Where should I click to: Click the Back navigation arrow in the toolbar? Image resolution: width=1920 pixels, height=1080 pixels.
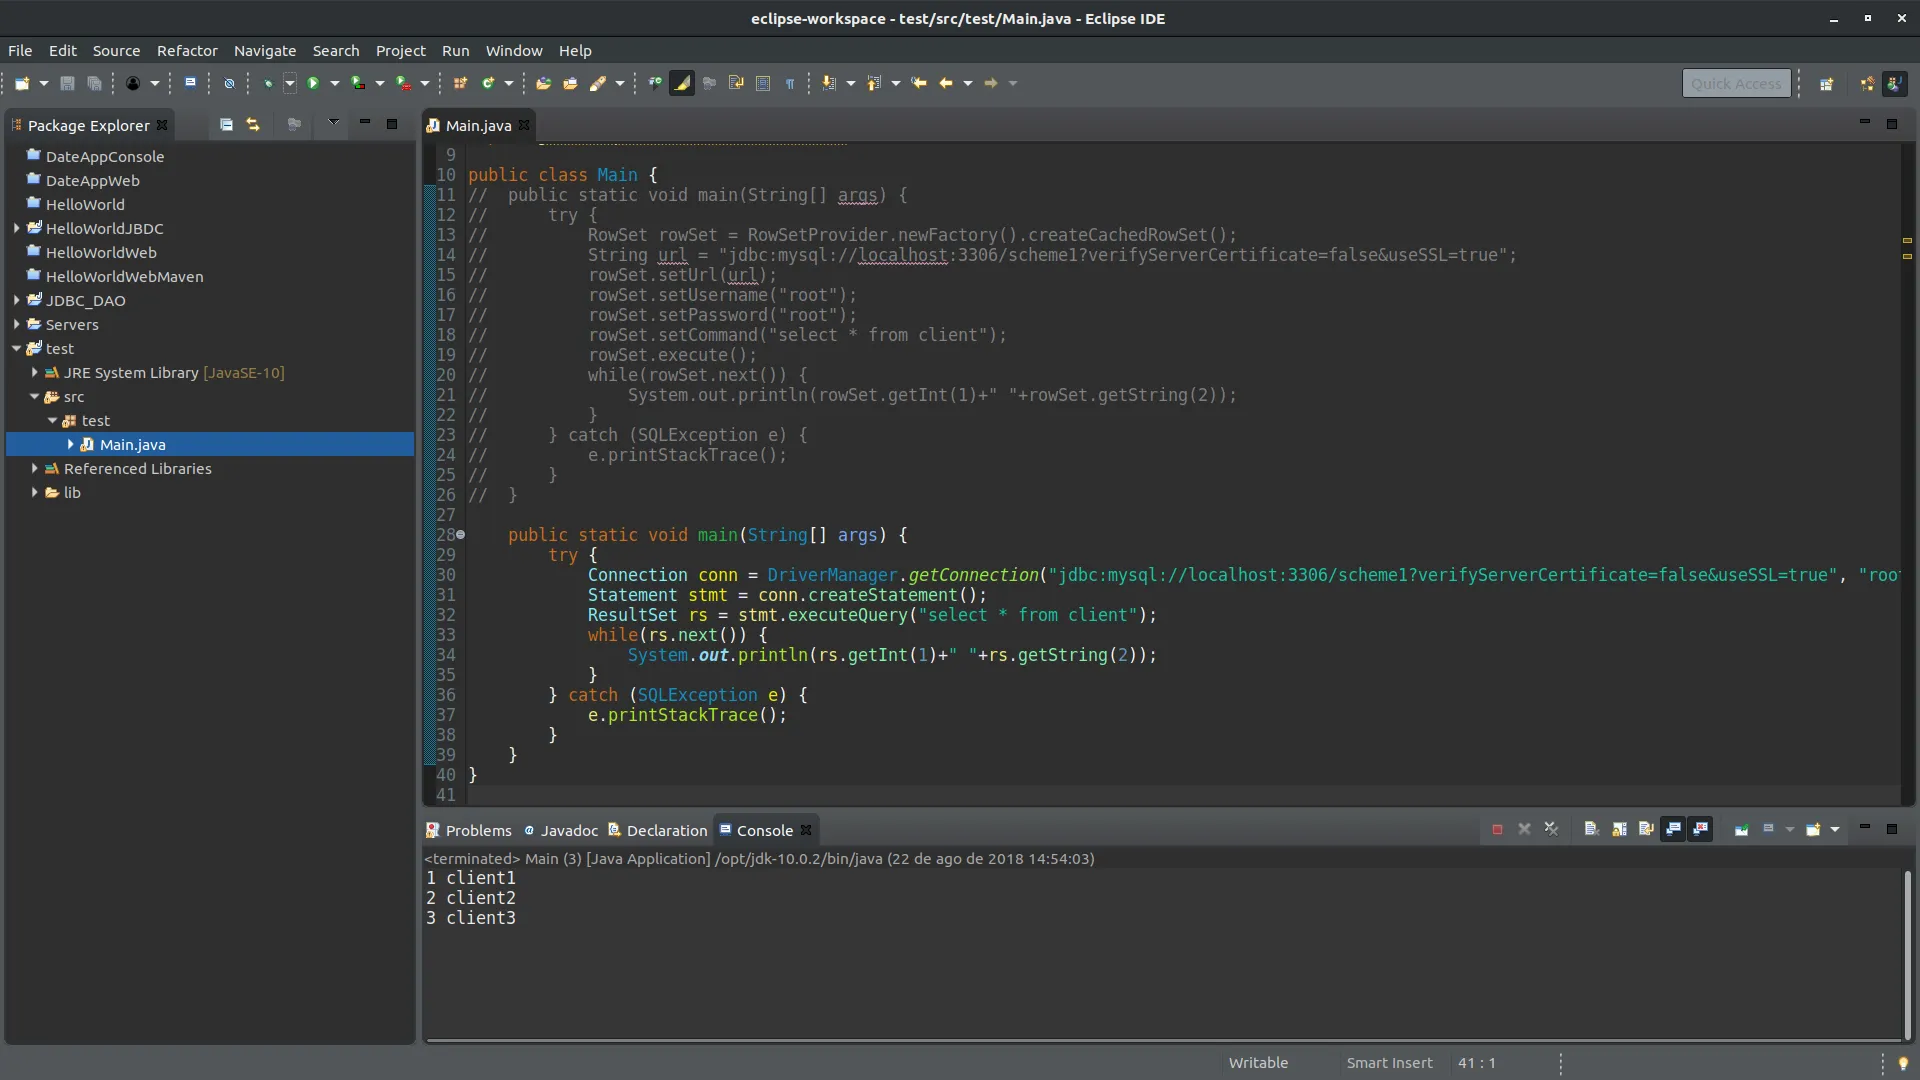click(x=945, y=84)
